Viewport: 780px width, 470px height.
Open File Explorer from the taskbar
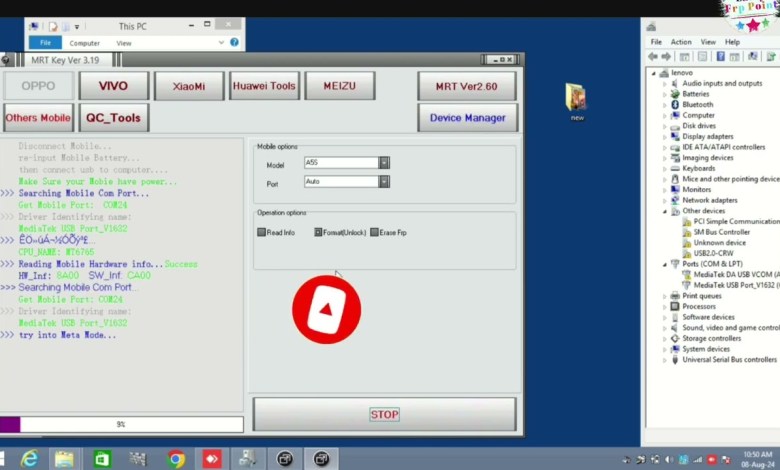pos(65,458)
